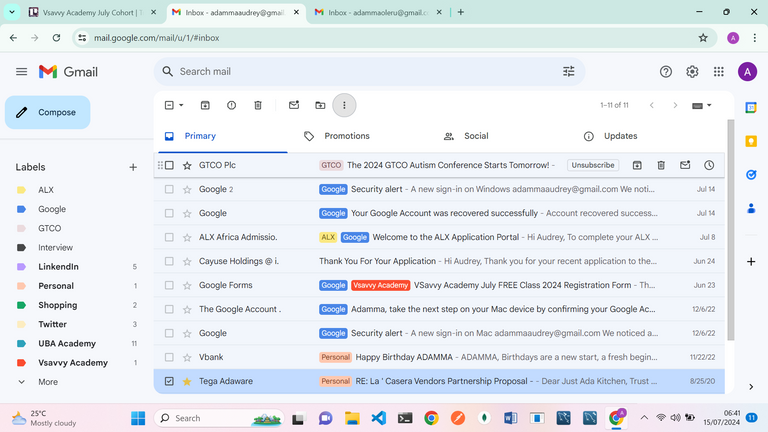Delete the GTCO Plc email via row trash icon

coord(661,166)
